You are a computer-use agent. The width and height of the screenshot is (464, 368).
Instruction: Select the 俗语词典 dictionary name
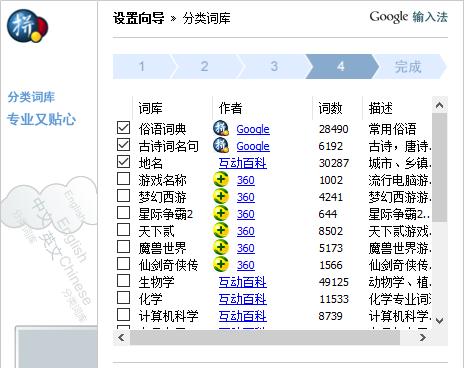[162, 129]
